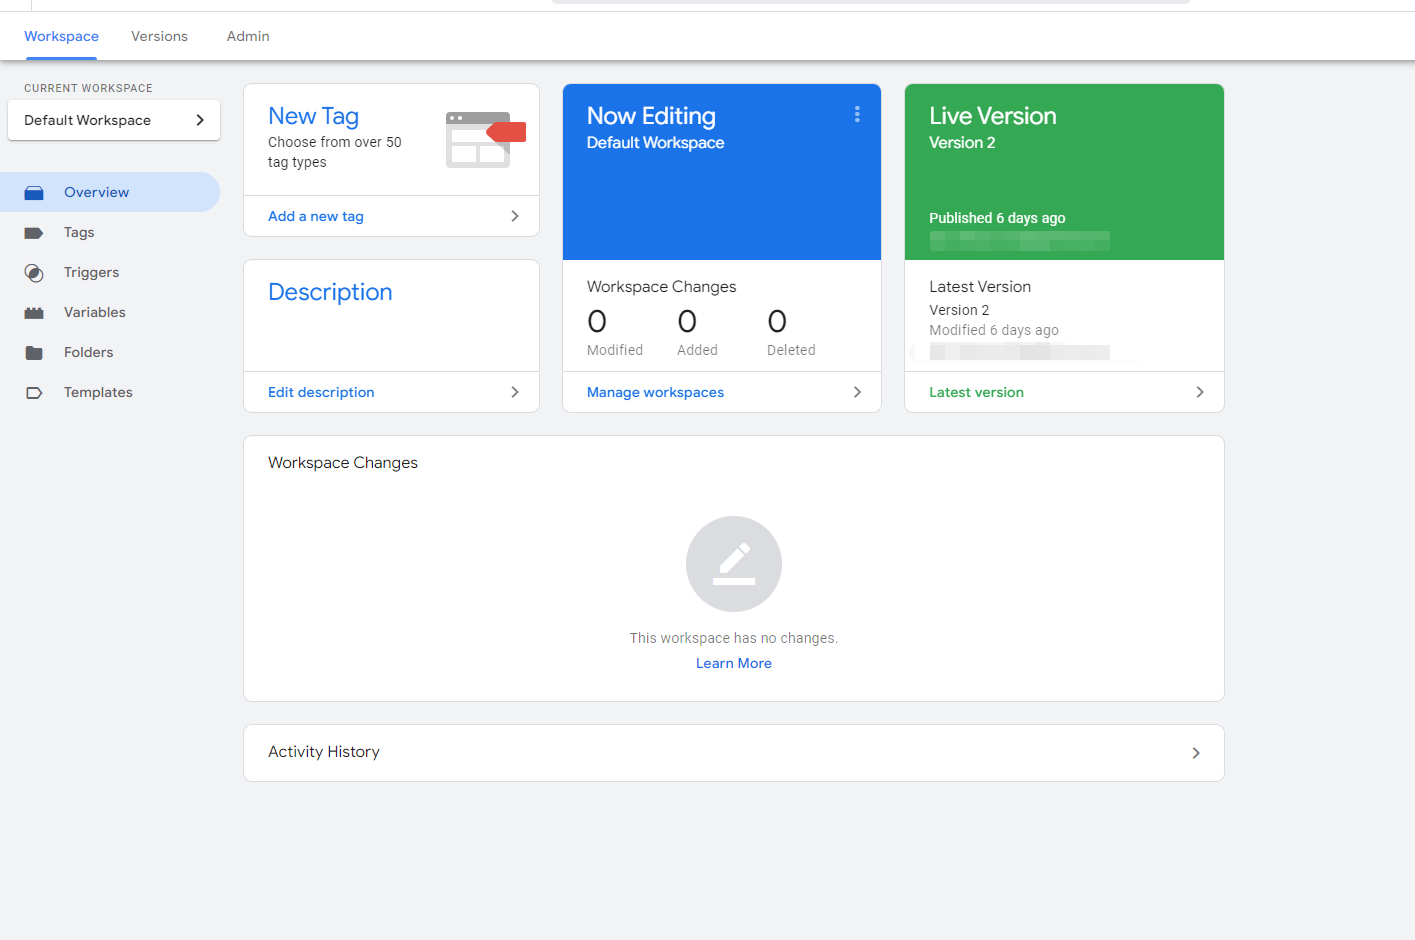1415x940 pixels.
Task: Click the arrow next to Latest version
Action: click(1199, 392)
